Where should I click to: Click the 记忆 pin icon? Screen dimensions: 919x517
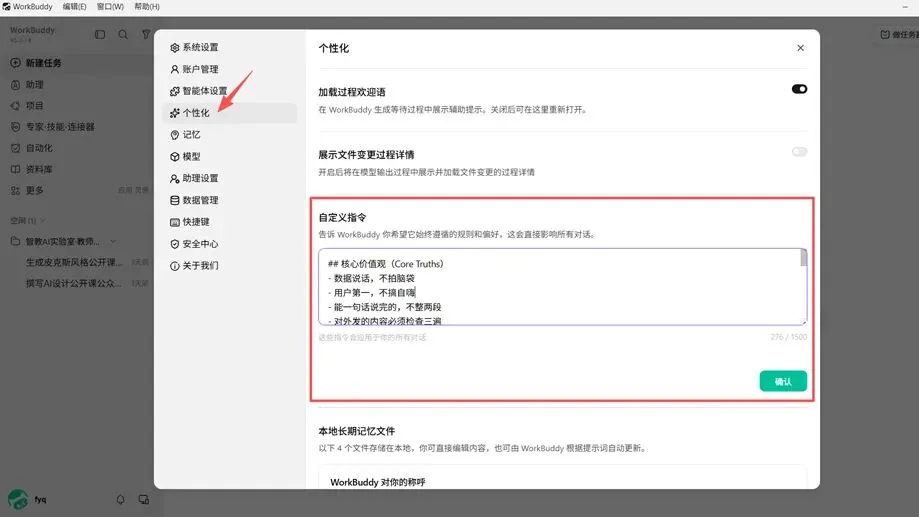(x=175, y=135)
